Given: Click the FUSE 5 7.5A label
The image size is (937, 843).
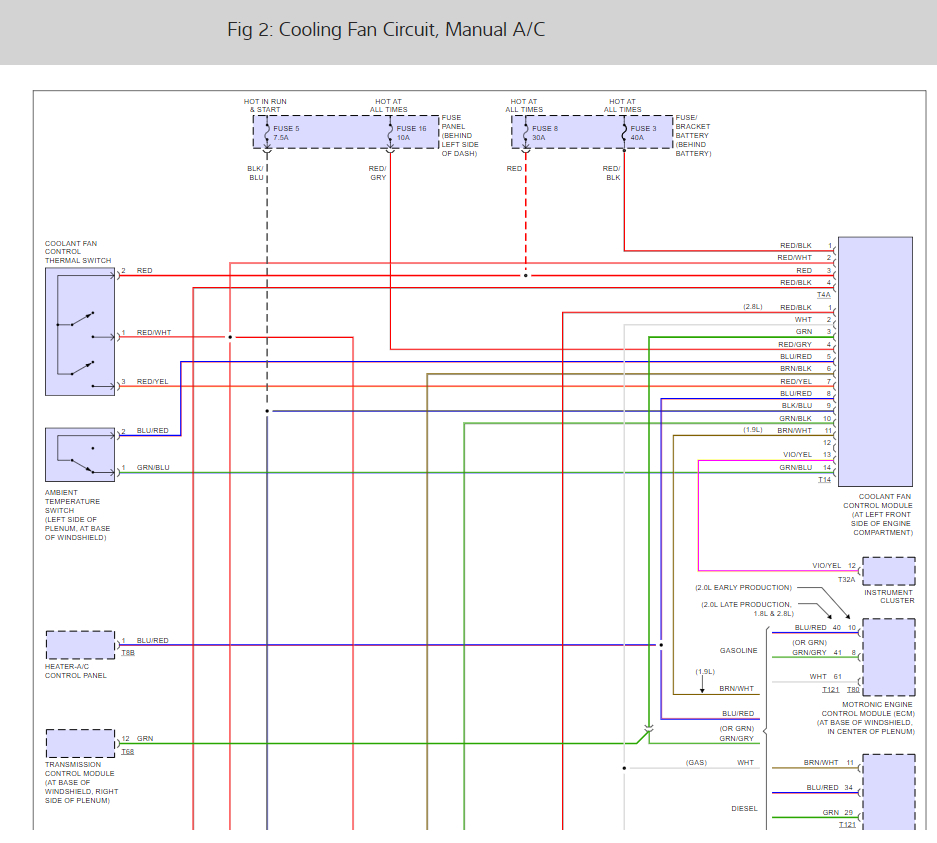Looking at the screenshot, I should [x=286, y=133].
